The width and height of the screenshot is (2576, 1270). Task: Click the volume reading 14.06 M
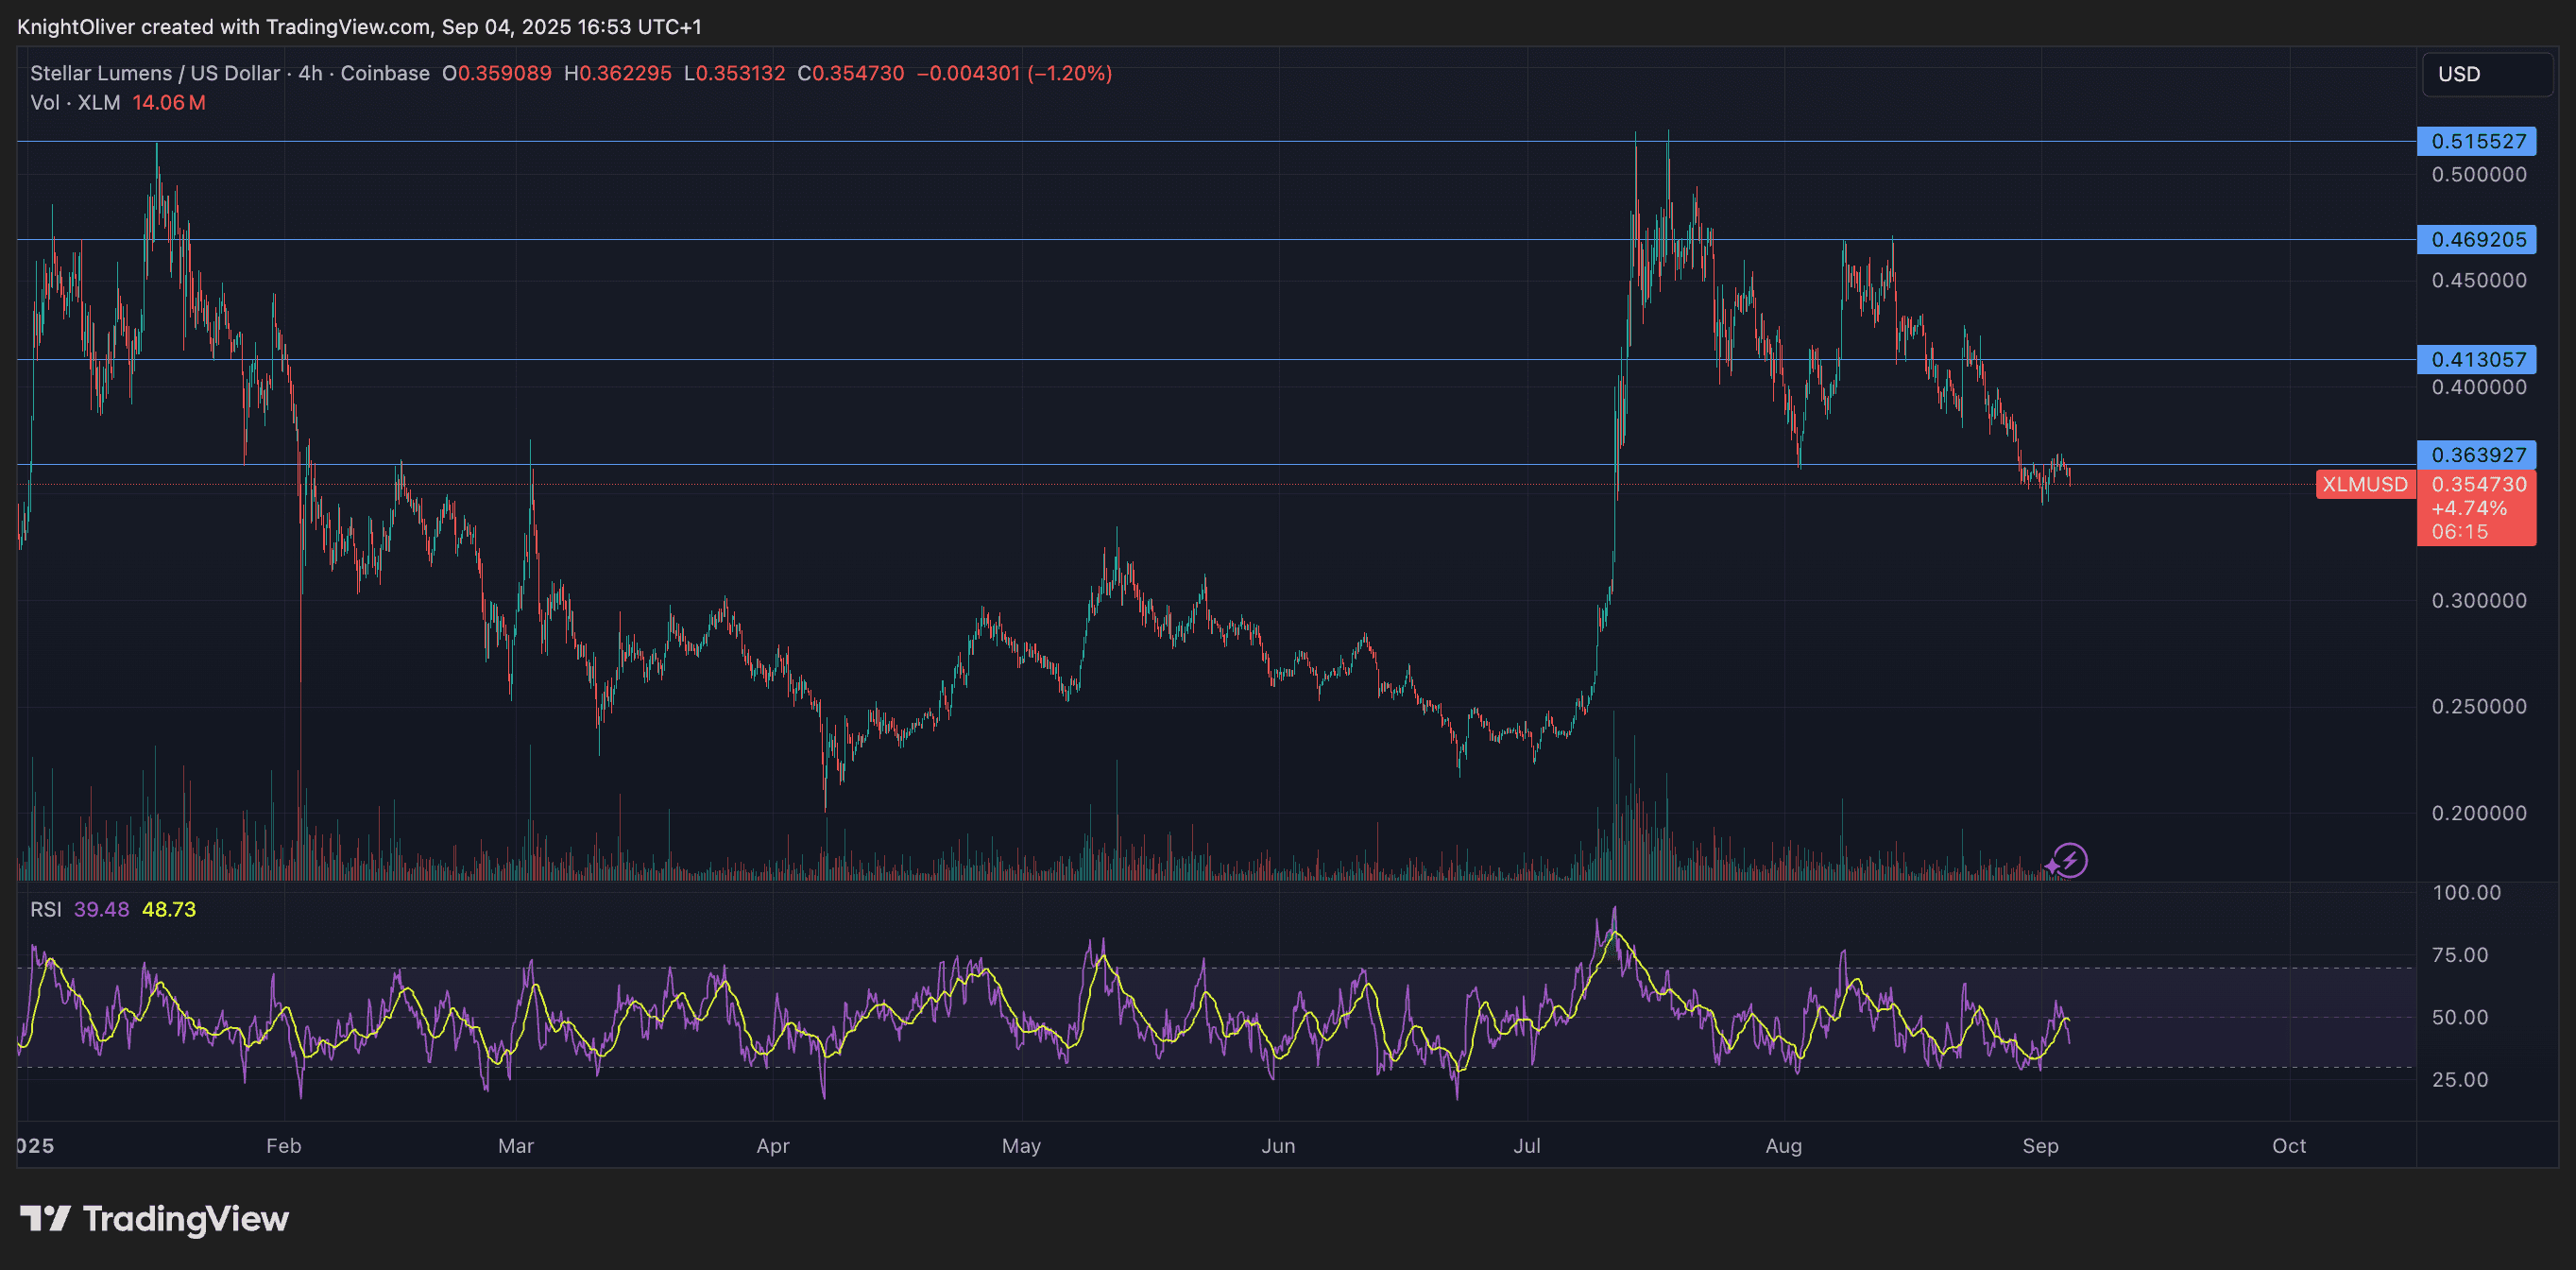(x=168, y=102)
